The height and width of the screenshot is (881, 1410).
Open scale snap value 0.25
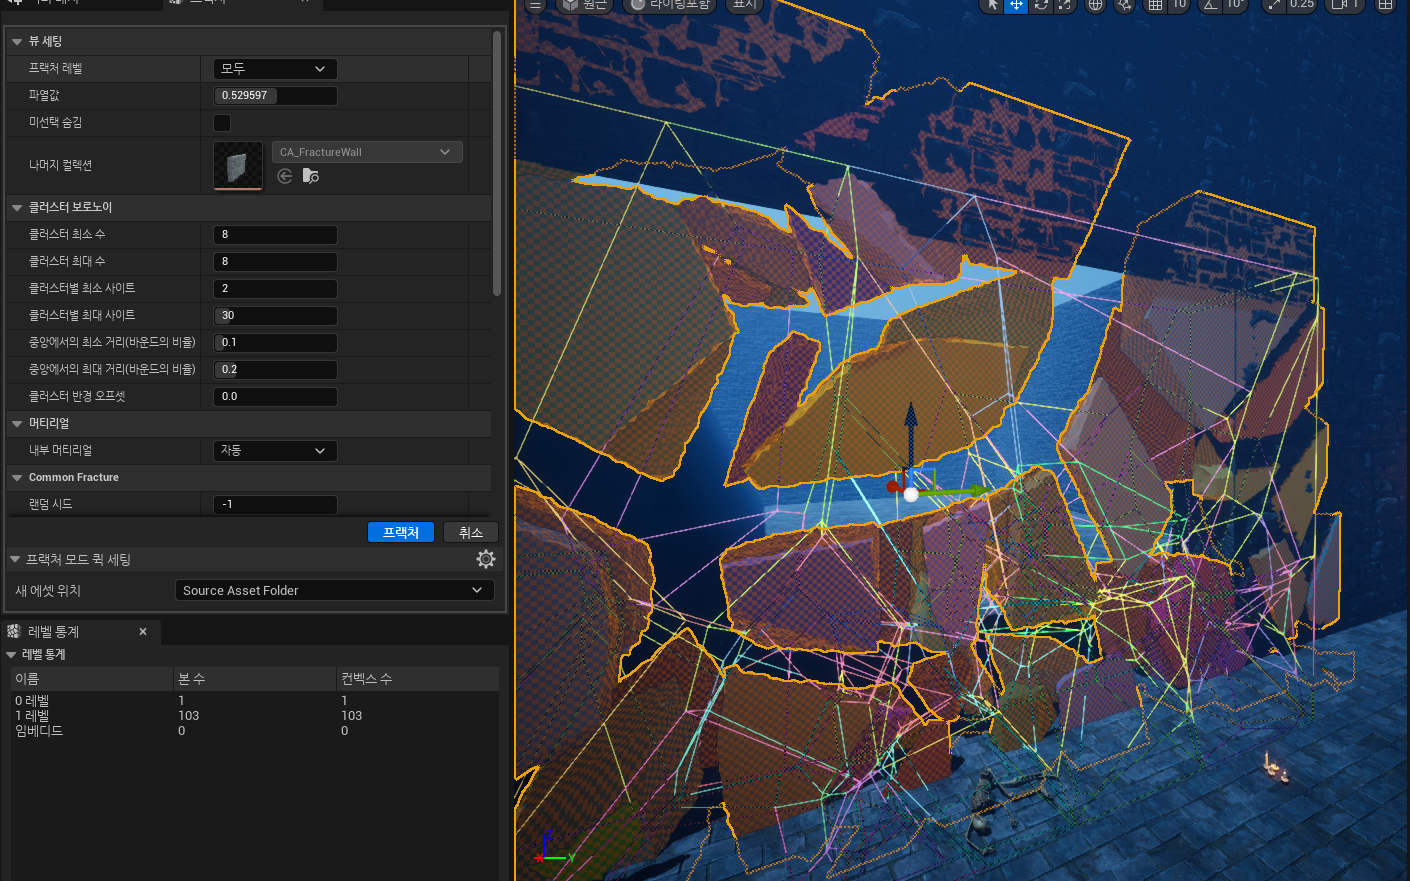[x=1302, y=5]
